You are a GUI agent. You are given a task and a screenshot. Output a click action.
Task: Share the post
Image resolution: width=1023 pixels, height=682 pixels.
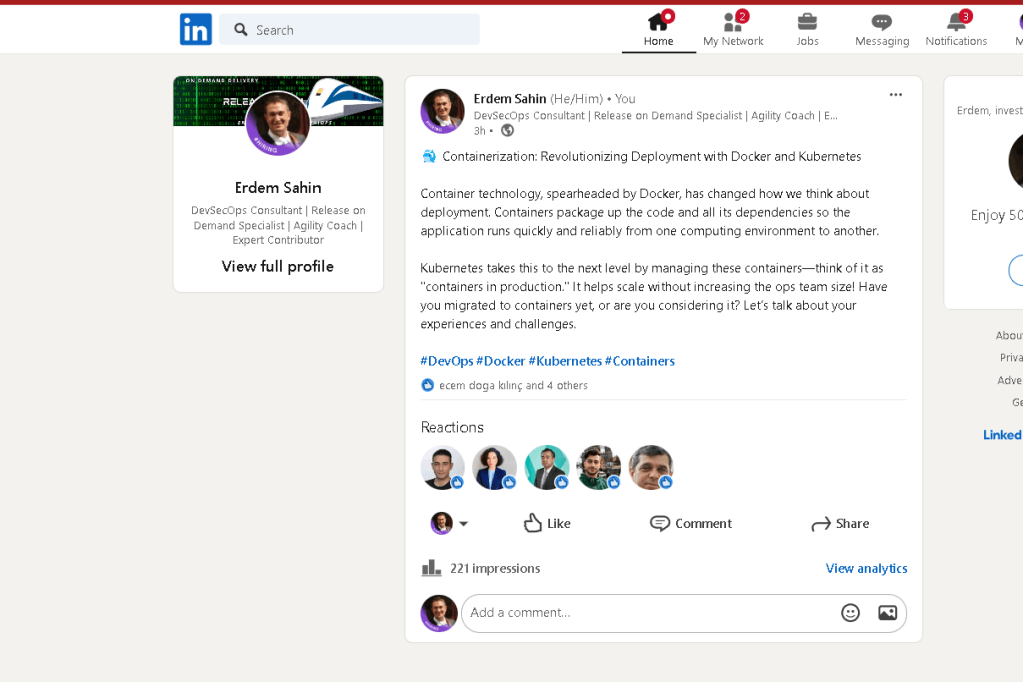pos(840,523)
